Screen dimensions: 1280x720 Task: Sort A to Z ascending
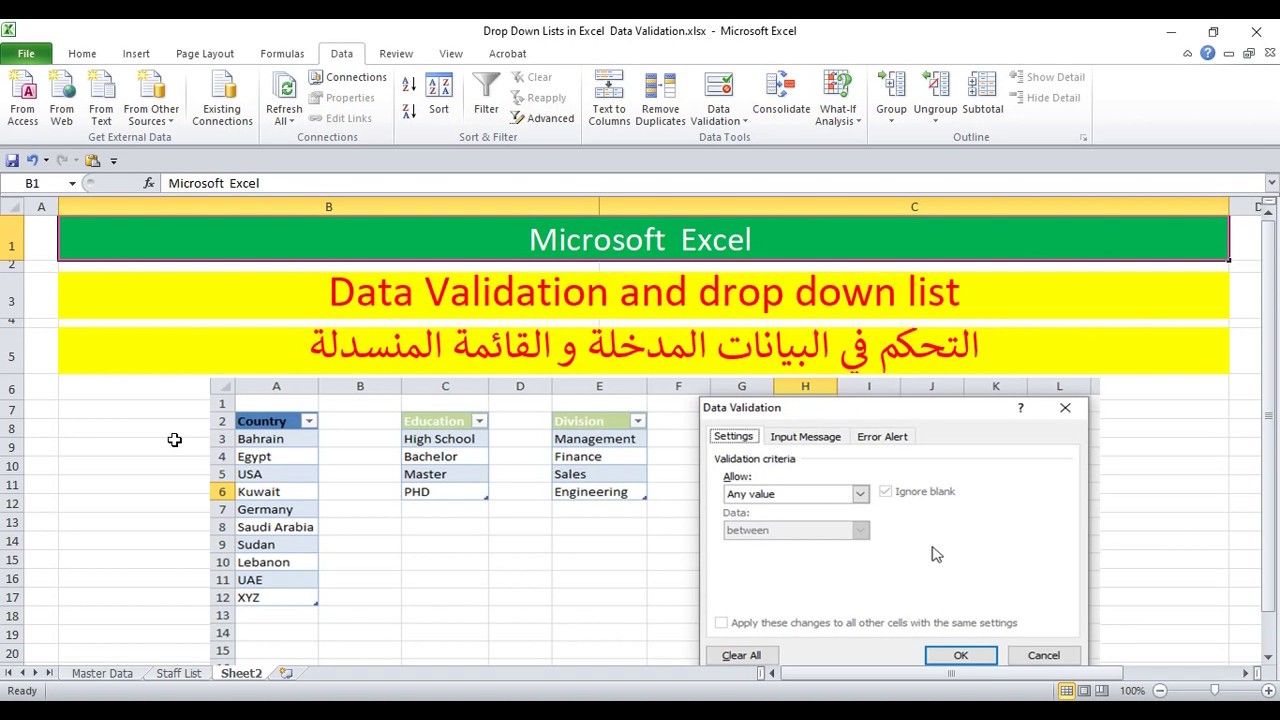click(x=409, y=86)
